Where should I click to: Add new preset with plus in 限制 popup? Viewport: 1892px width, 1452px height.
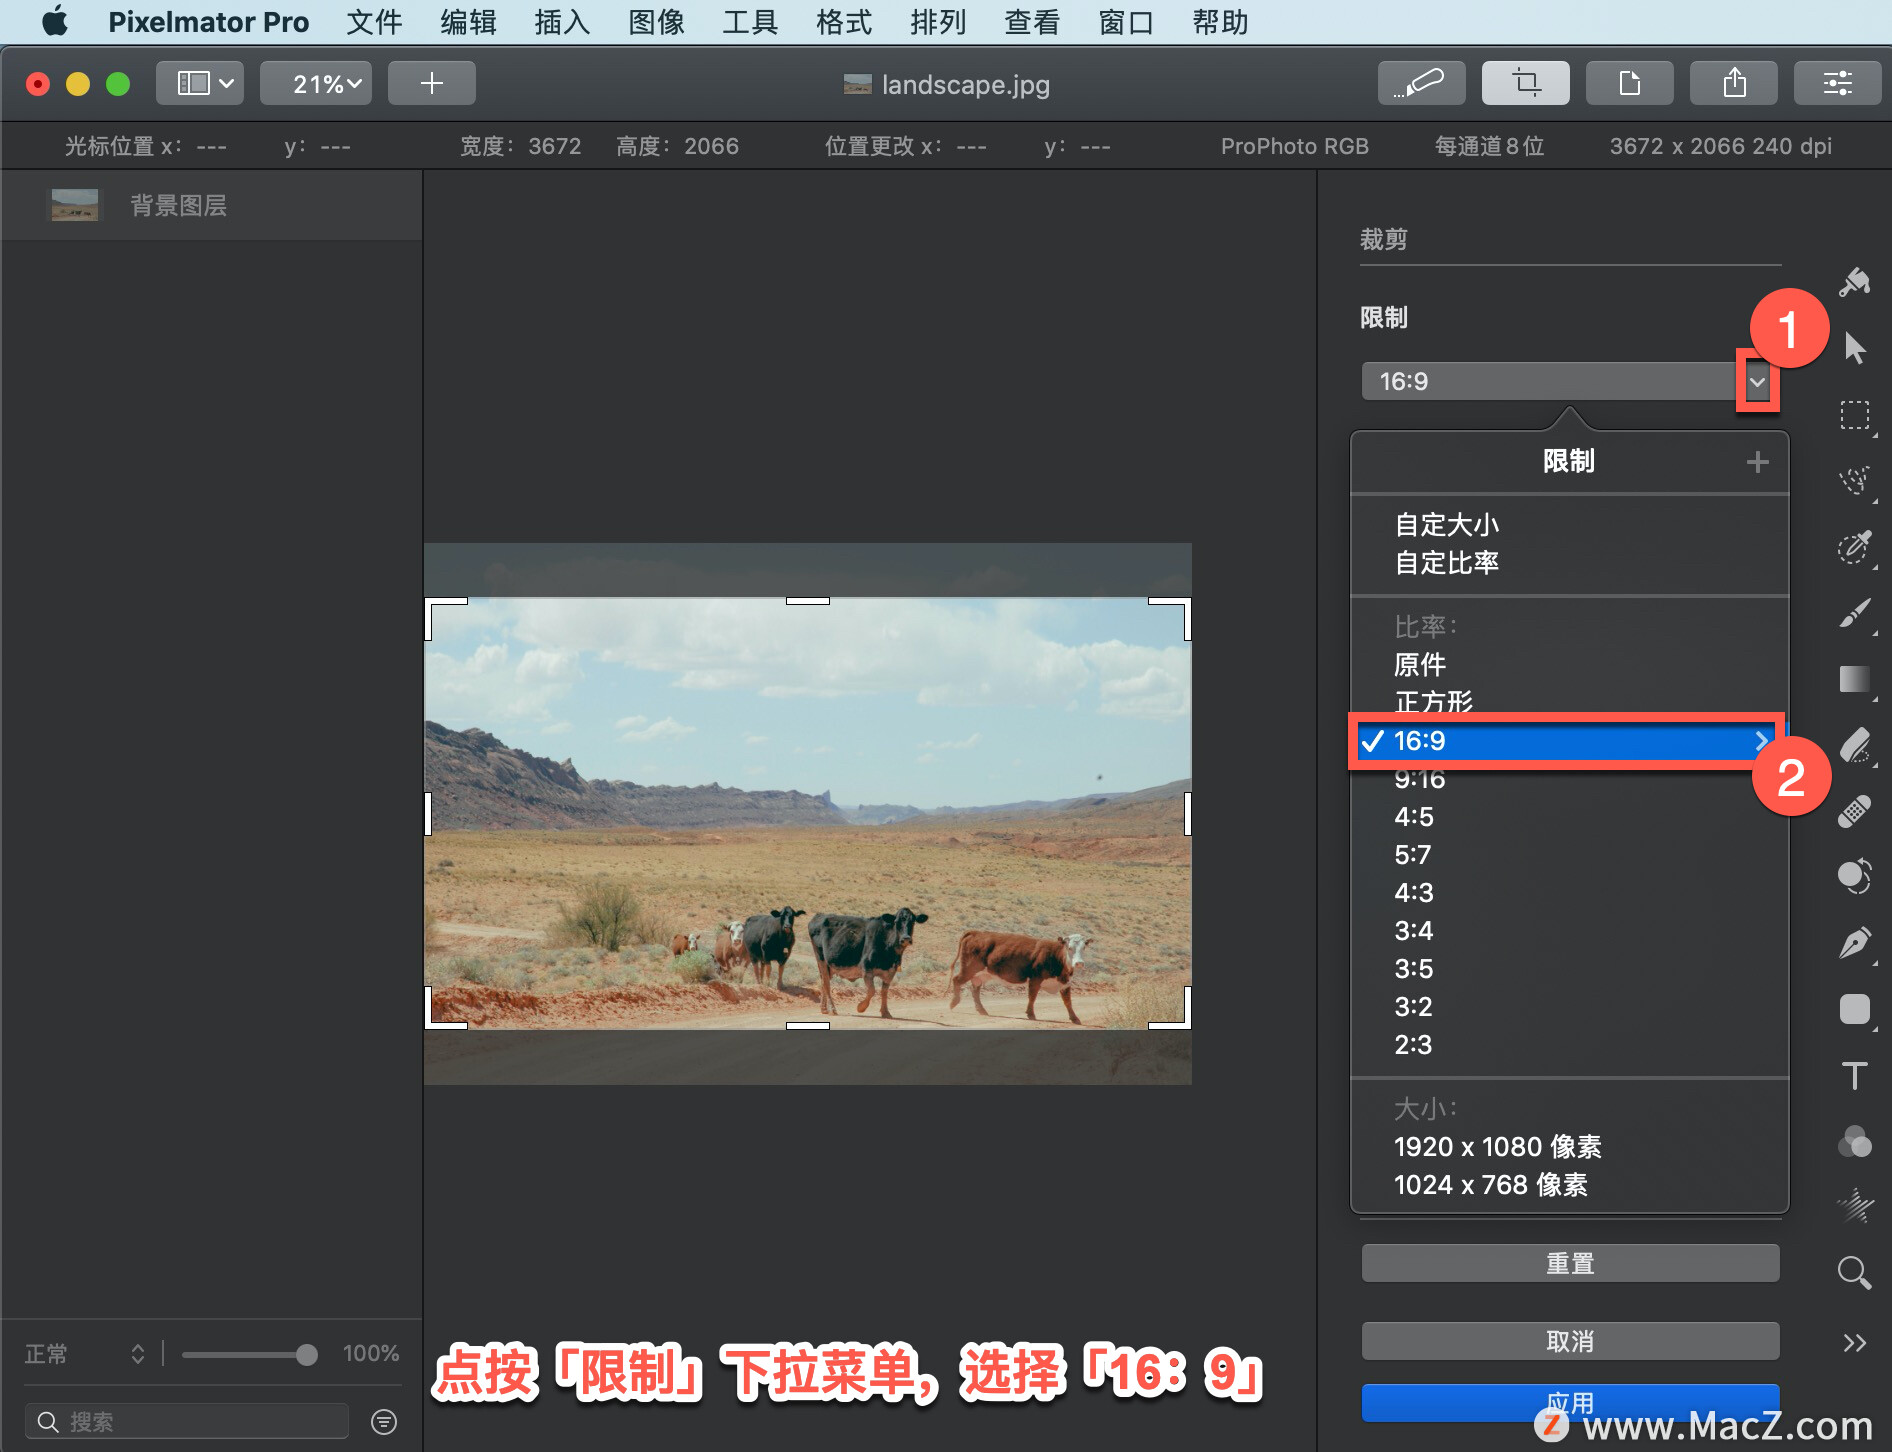point(1757,462)
